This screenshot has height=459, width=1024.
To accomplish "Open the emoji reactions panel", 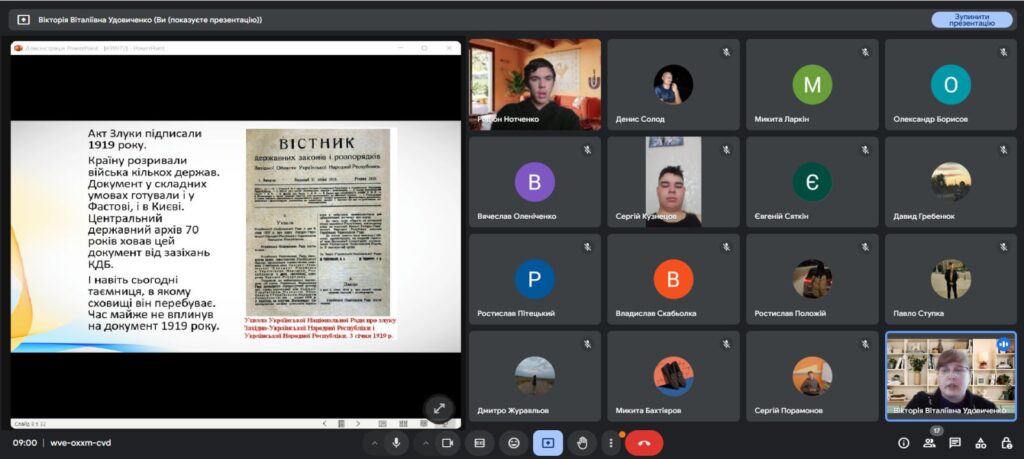I will (x=514, y=442).
